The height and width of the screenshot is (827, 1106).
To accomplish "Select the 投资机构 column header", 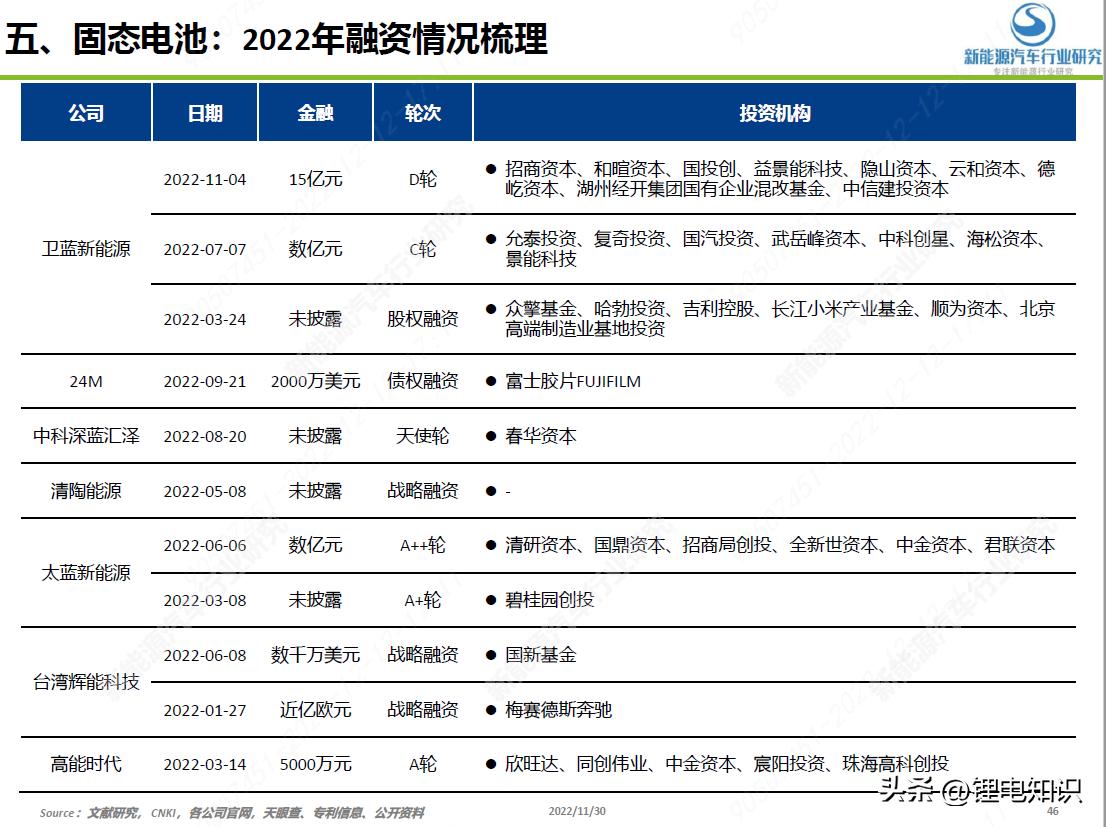I will click(x=774, y=113).
